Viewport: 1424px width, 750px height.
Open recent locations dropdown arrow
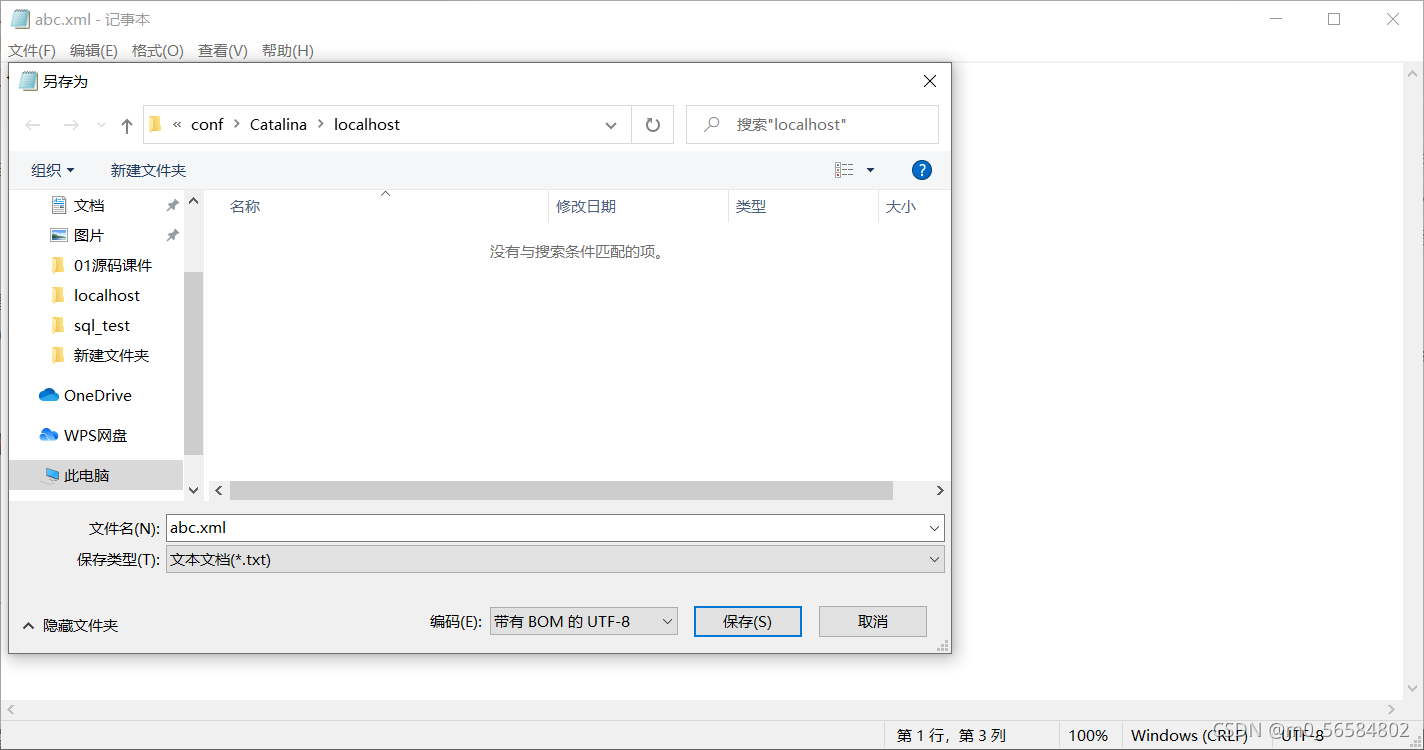(101, 125)
